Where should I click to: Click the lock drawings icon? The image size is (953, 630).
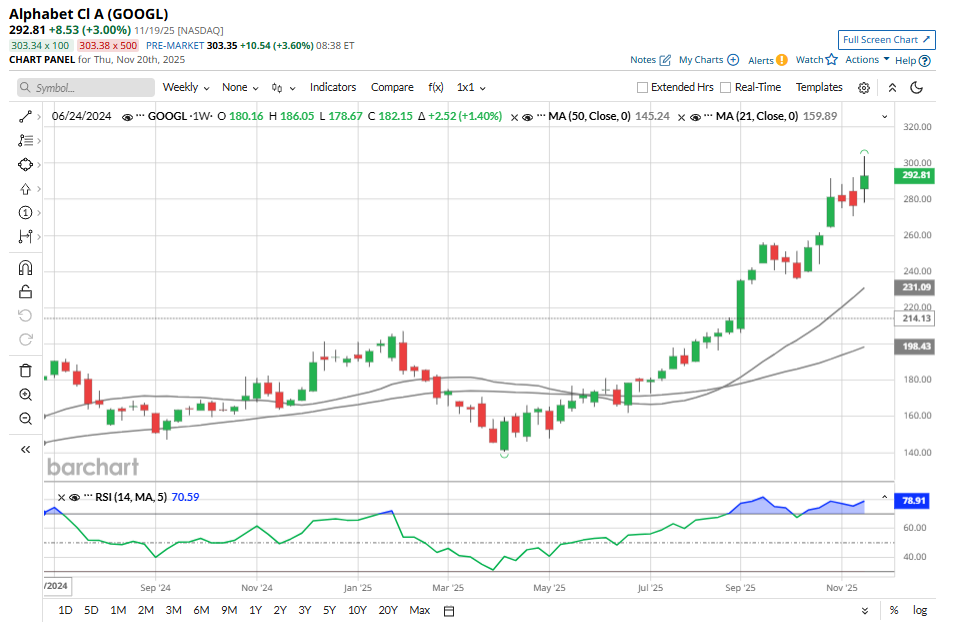(25, 292)
